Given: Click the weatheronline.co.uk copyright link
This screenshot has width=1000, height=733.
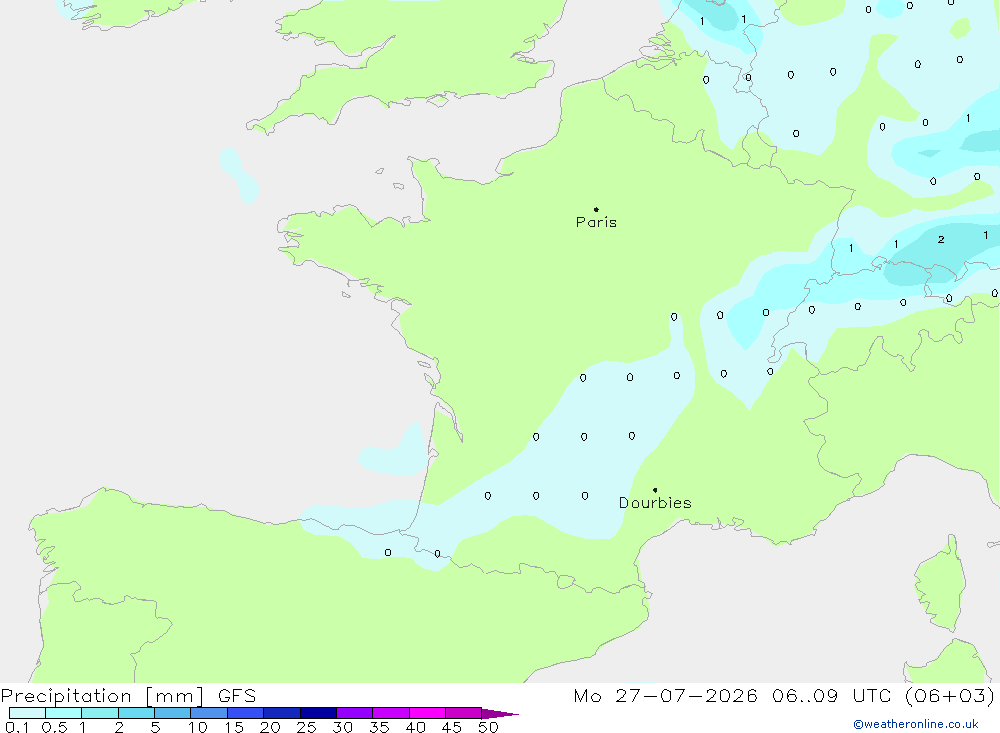Looking at the screenshot, I should pos(916,724).
